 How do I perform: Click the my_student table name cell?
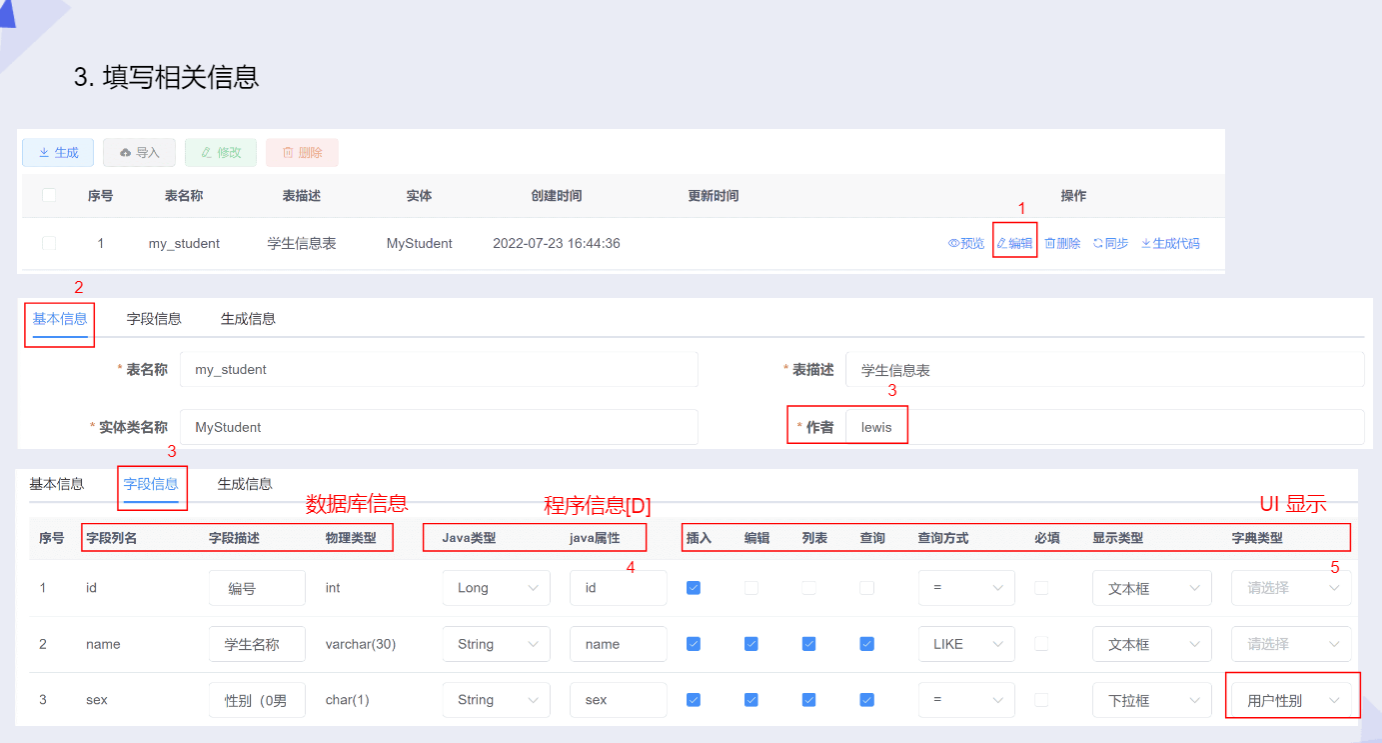click(x=184, y=243)
